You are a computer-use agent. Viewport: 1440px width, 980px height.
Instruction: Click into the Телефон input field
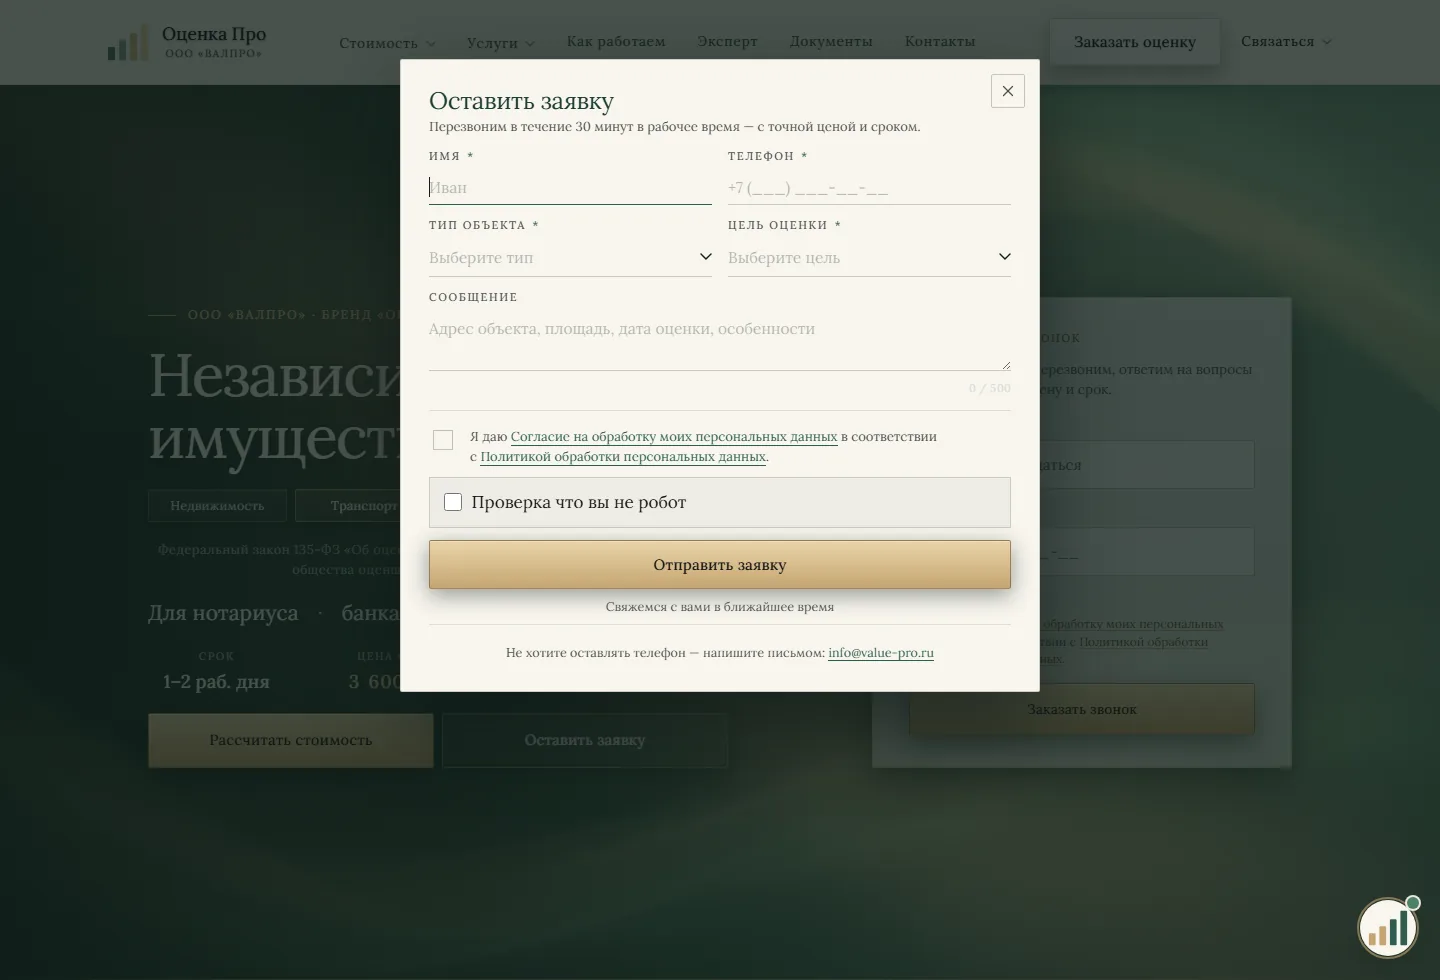coord(869,188)
